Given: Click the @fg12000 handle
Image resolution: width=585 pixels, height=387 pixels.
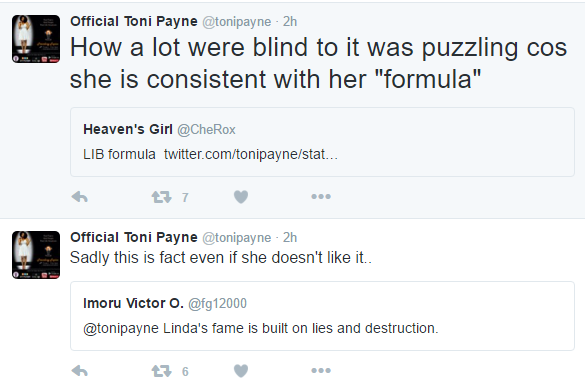Looking at the screenshot, I should pyautogui.click(x=218, y=303).
